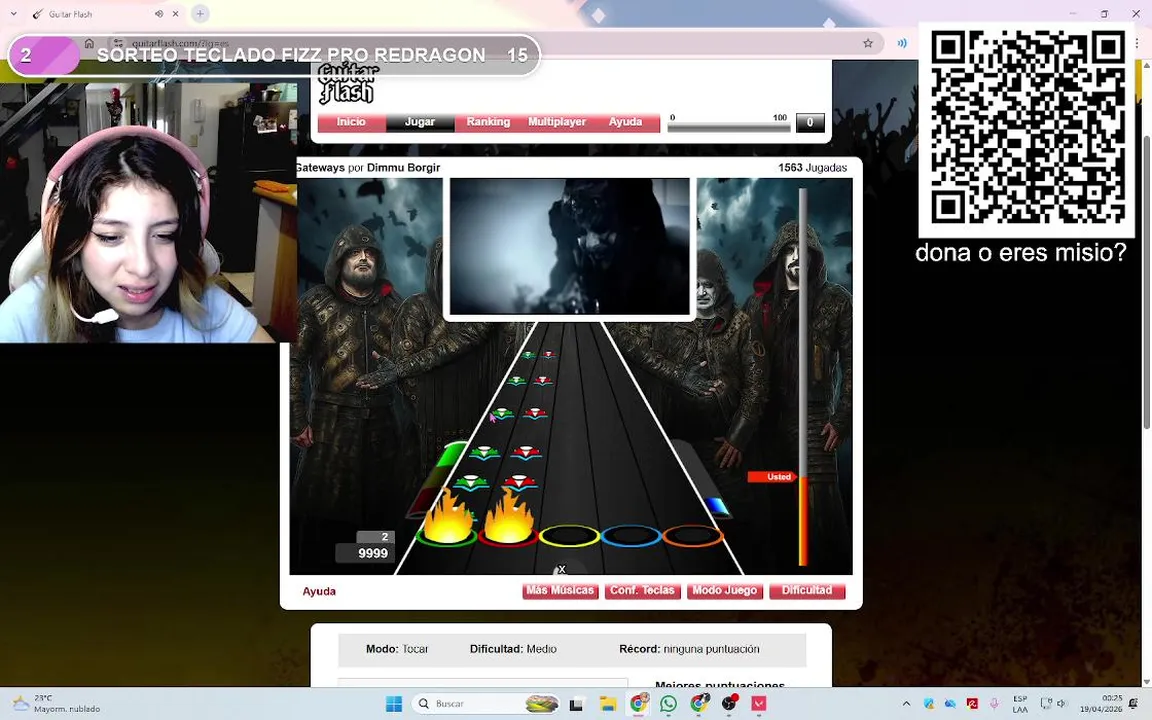
Task: Click the vertical rock meter bar
Action: pyautogui.click(x=803, y=376)
